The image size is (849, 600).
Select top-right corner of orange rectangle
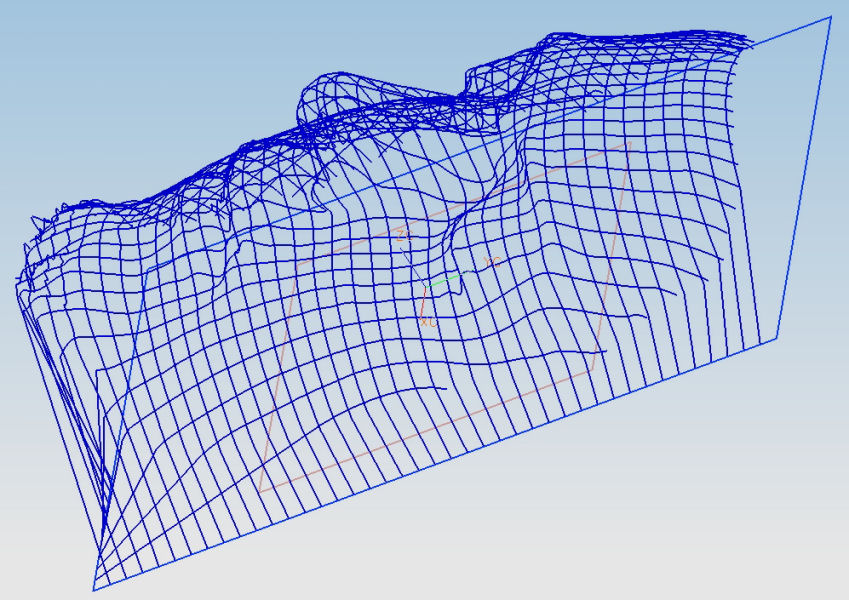pyautogui.click(x=630, y=145)
